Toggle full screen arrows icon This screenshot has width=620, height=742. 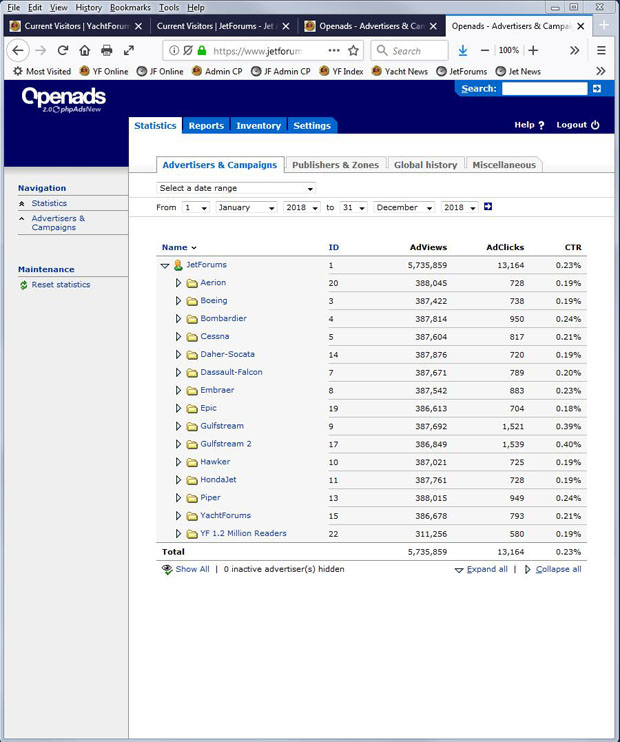tap(129, 50)
